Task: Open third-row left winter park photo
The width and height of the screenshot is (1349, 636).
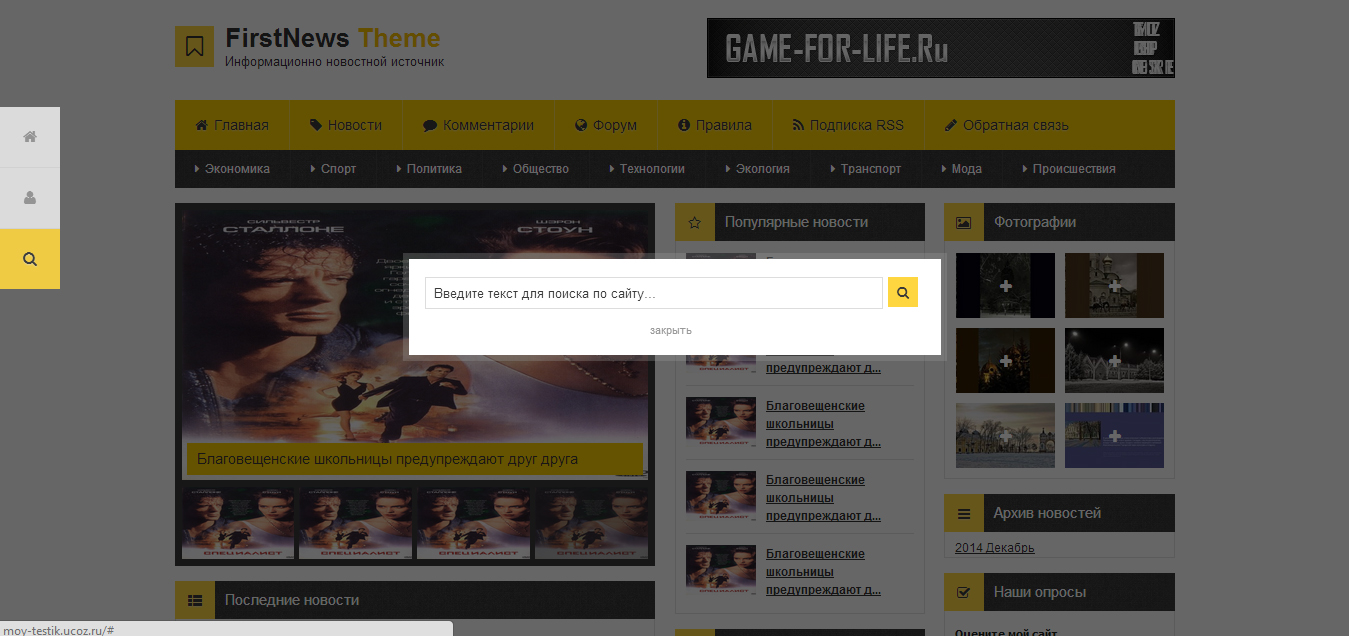Action: click(x=1005, y=435)
